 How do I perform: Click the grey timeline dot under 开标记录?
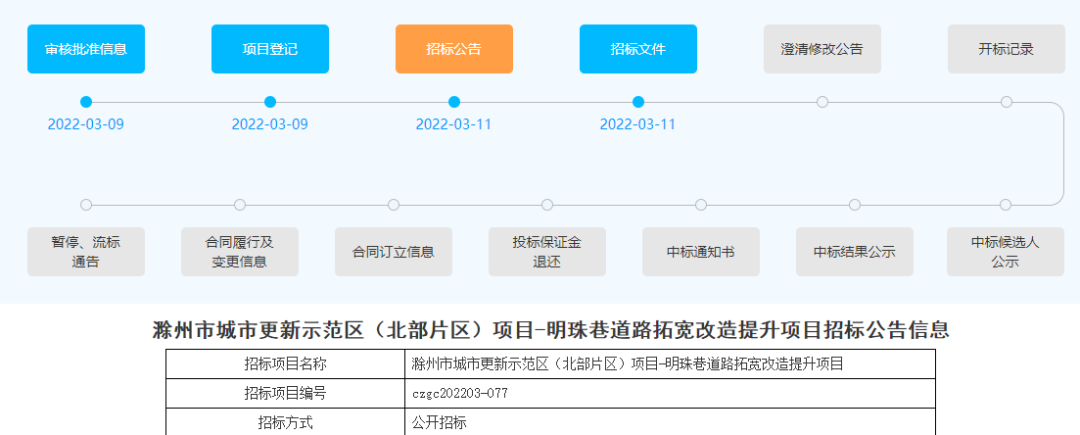click(x=1006, y=102)
